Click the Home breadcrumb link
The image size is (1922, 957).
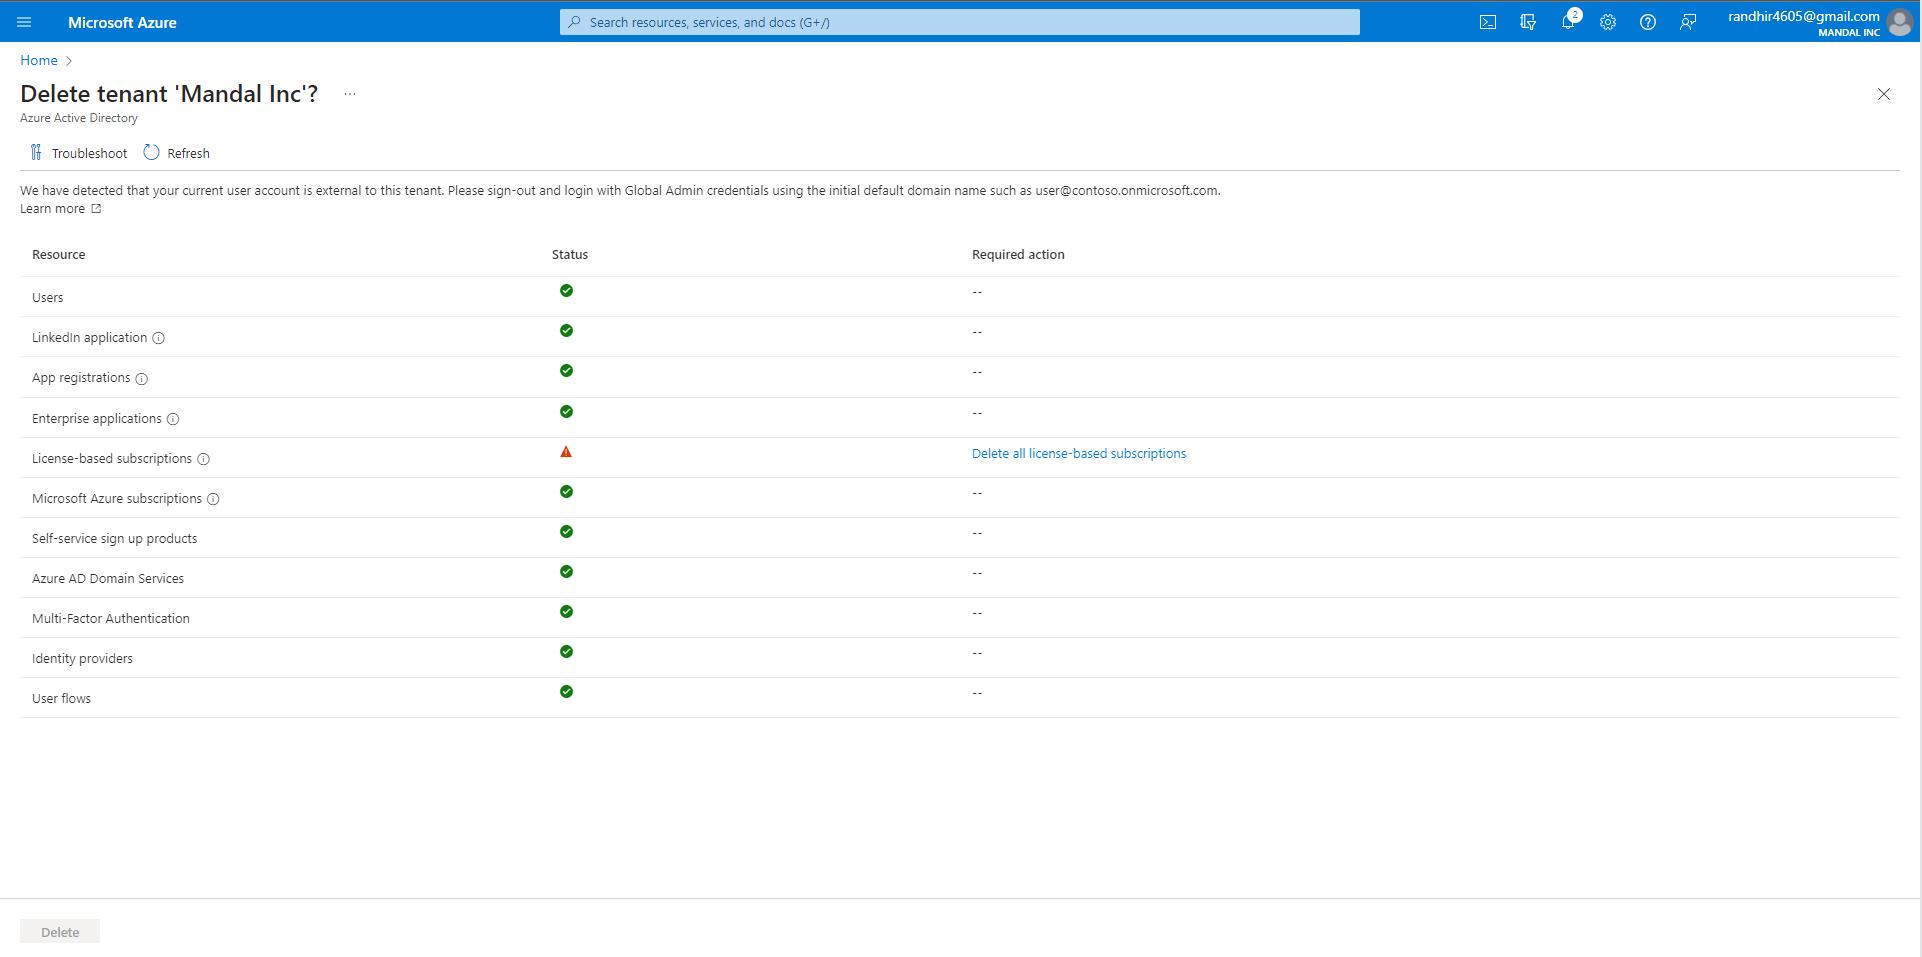pos(39,60)
